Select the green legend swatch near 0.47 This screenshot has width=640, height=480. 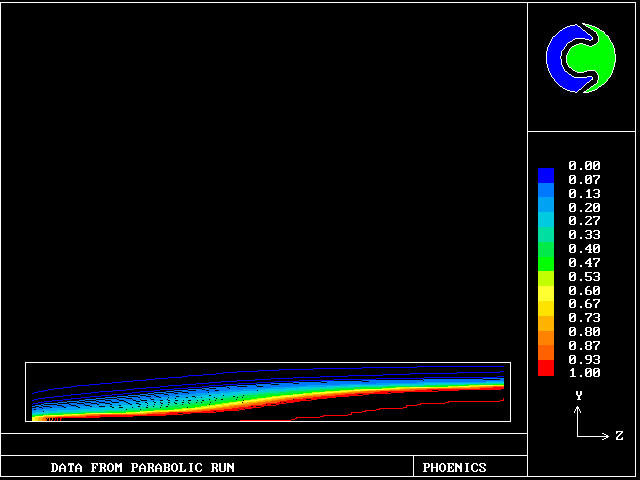pos(545,264)
